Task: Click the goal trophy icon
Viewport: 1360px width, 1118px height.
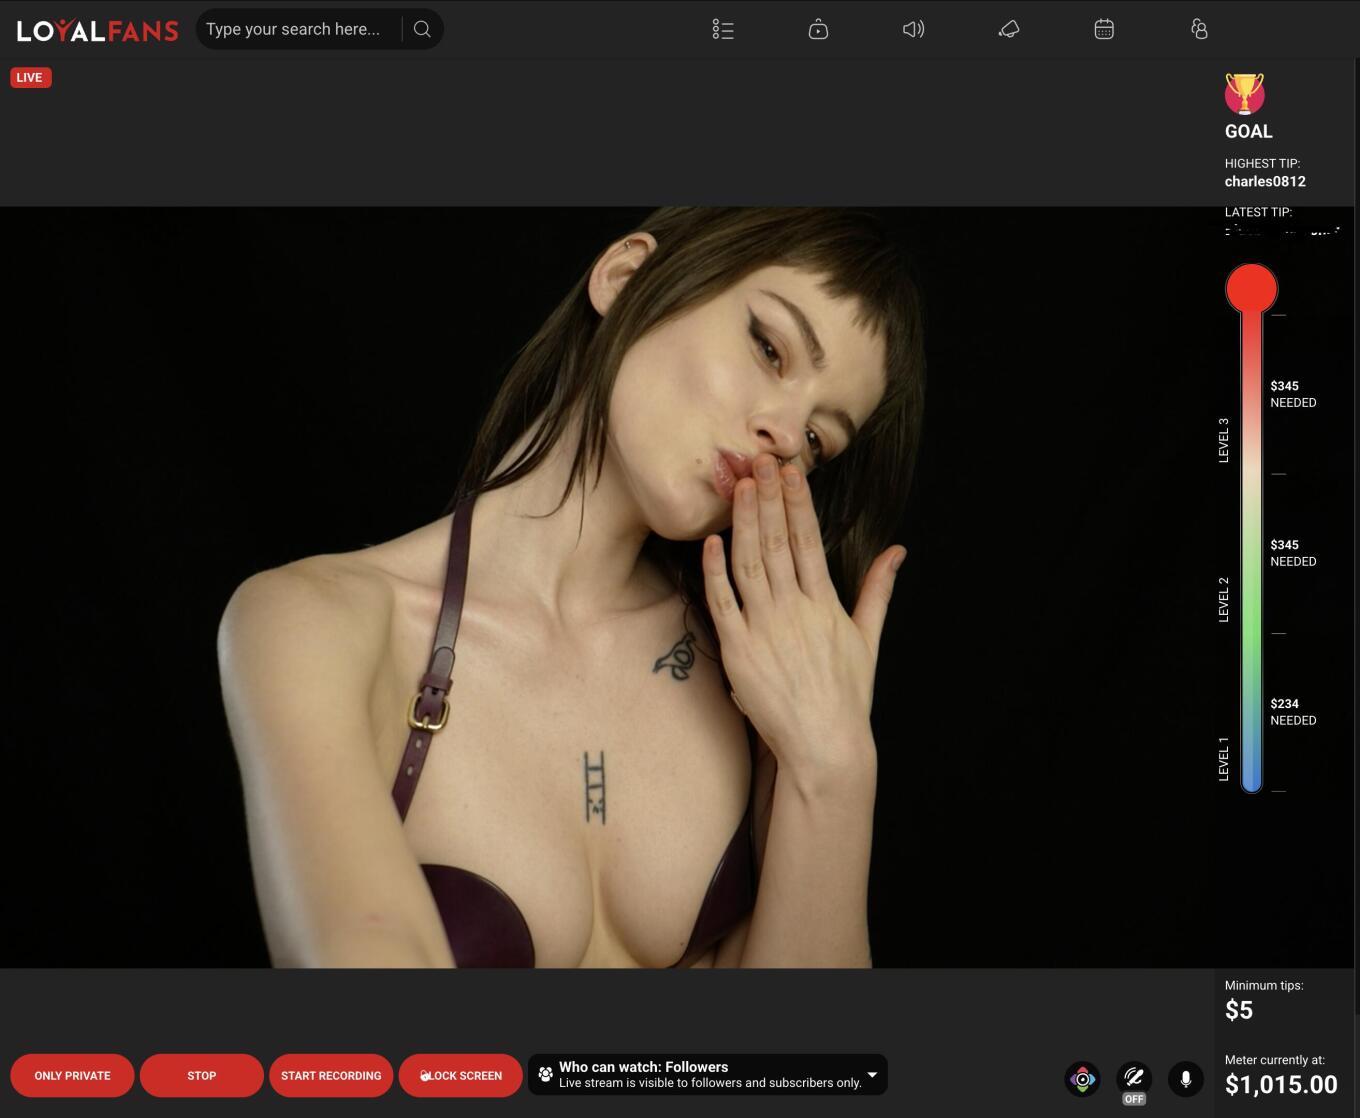Action: coord(1244,94)
